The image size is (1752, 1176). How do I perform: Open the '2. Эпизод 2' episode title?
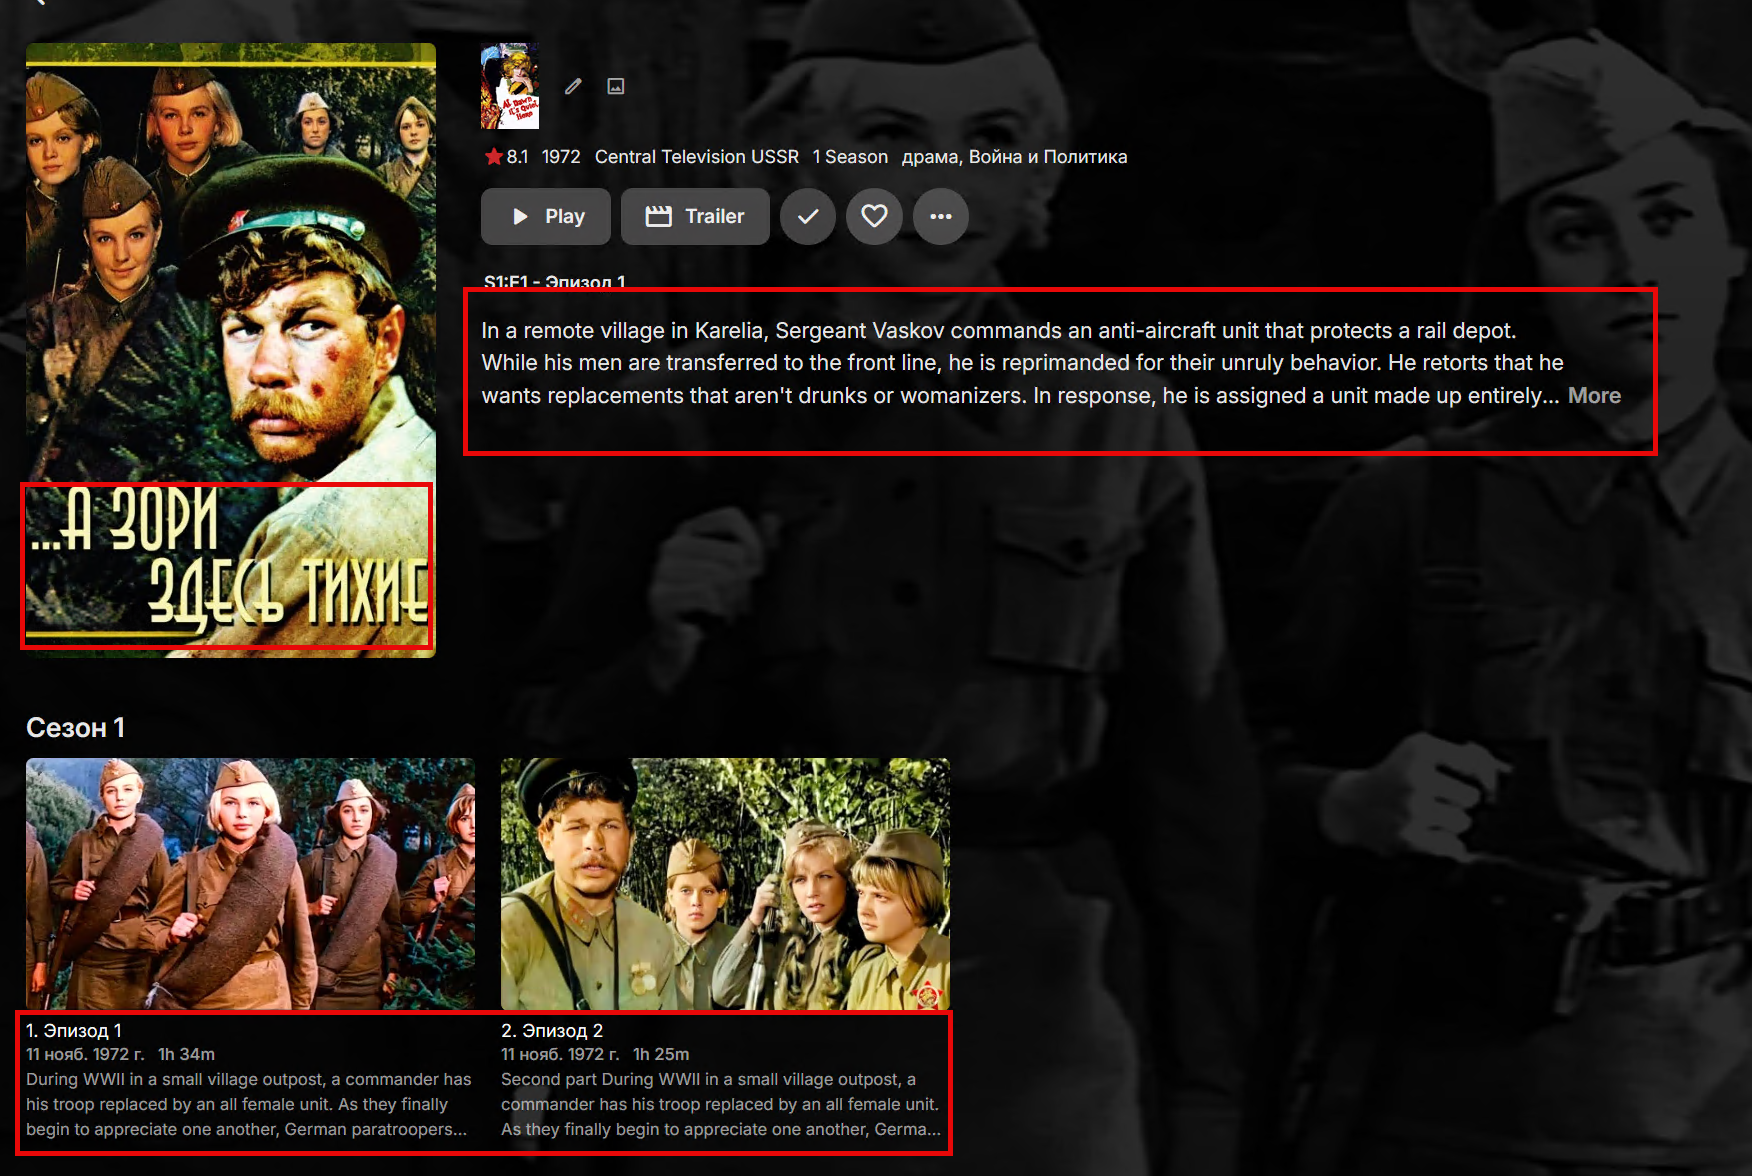point(552,1030)
